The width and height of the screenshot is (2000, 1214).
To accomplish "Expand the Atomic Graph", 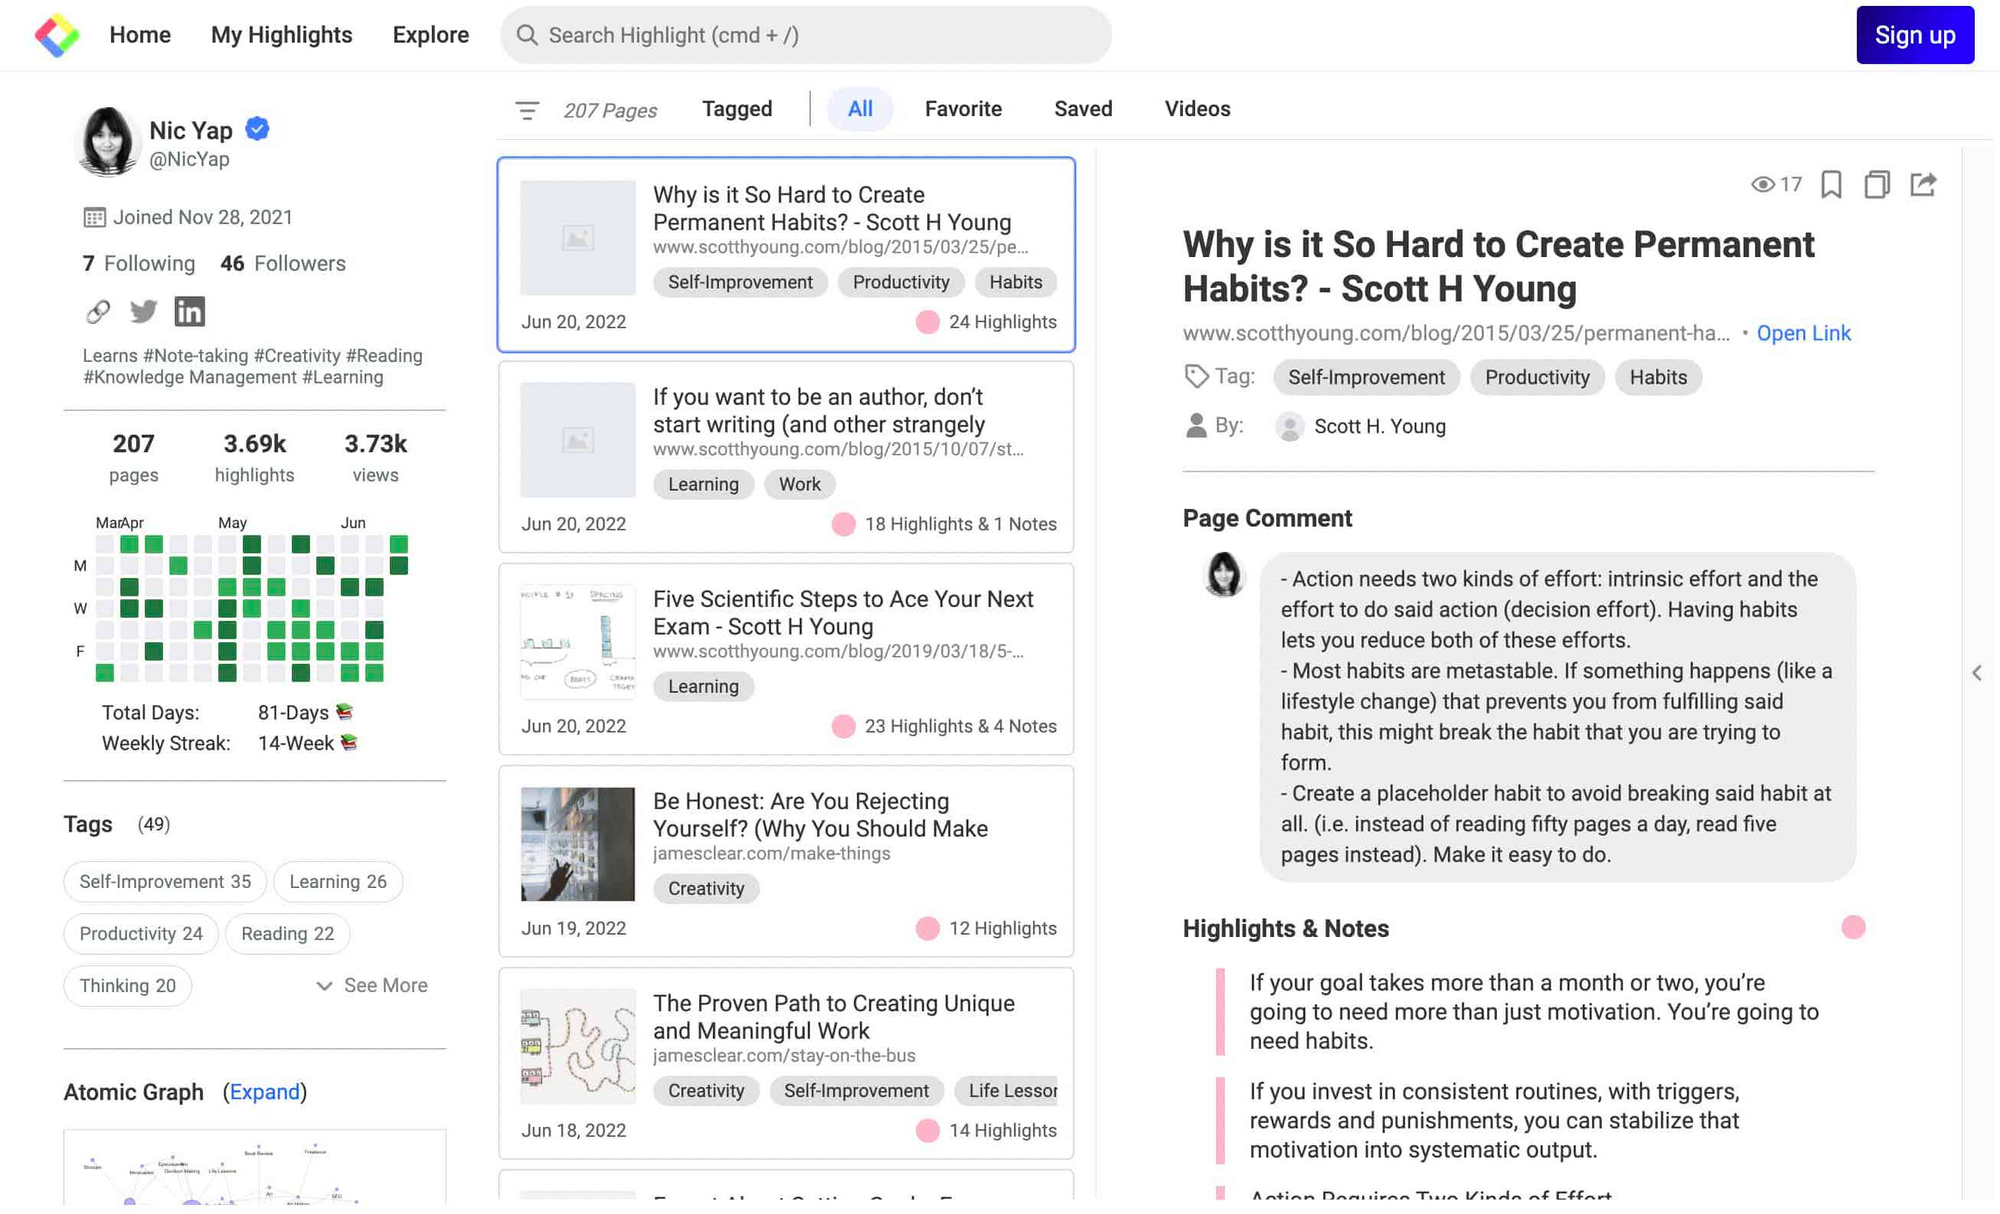I will [x=265, y=1092].
